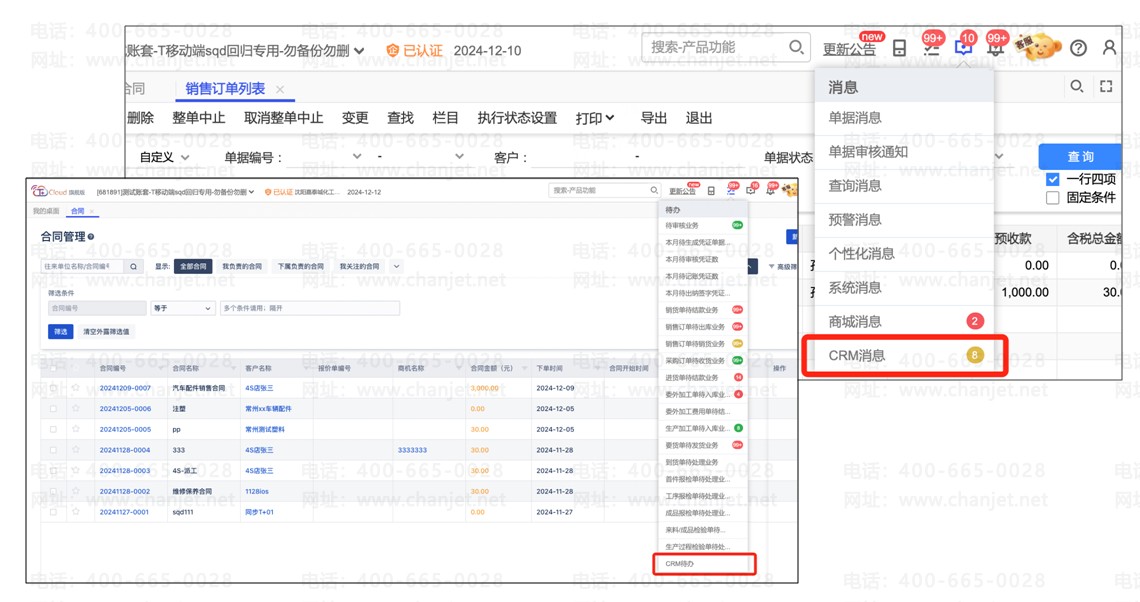Toggle the 一行四项 checkbox

tap(1052, 179)
